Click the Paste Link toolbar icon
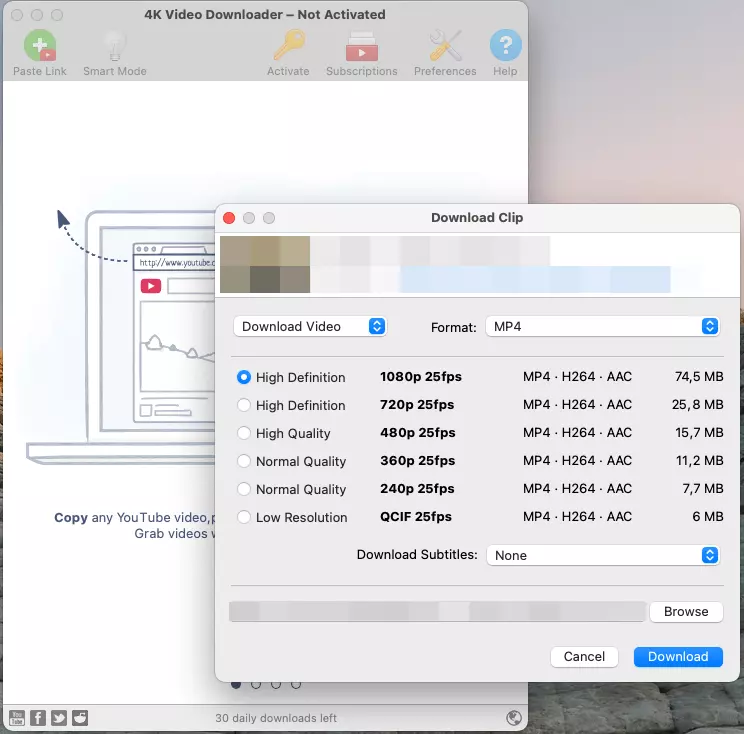The height and width of the screenshot is (734, 744). coord(40,47)
